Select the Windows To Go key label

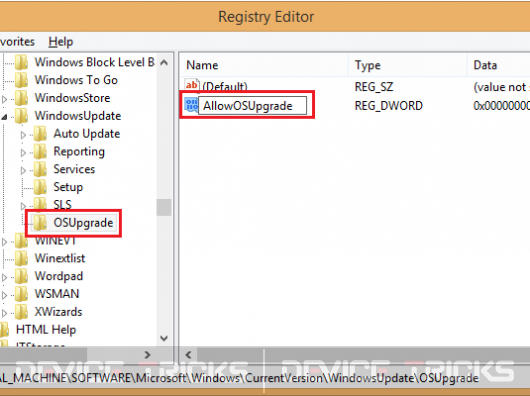coord(76,80)
